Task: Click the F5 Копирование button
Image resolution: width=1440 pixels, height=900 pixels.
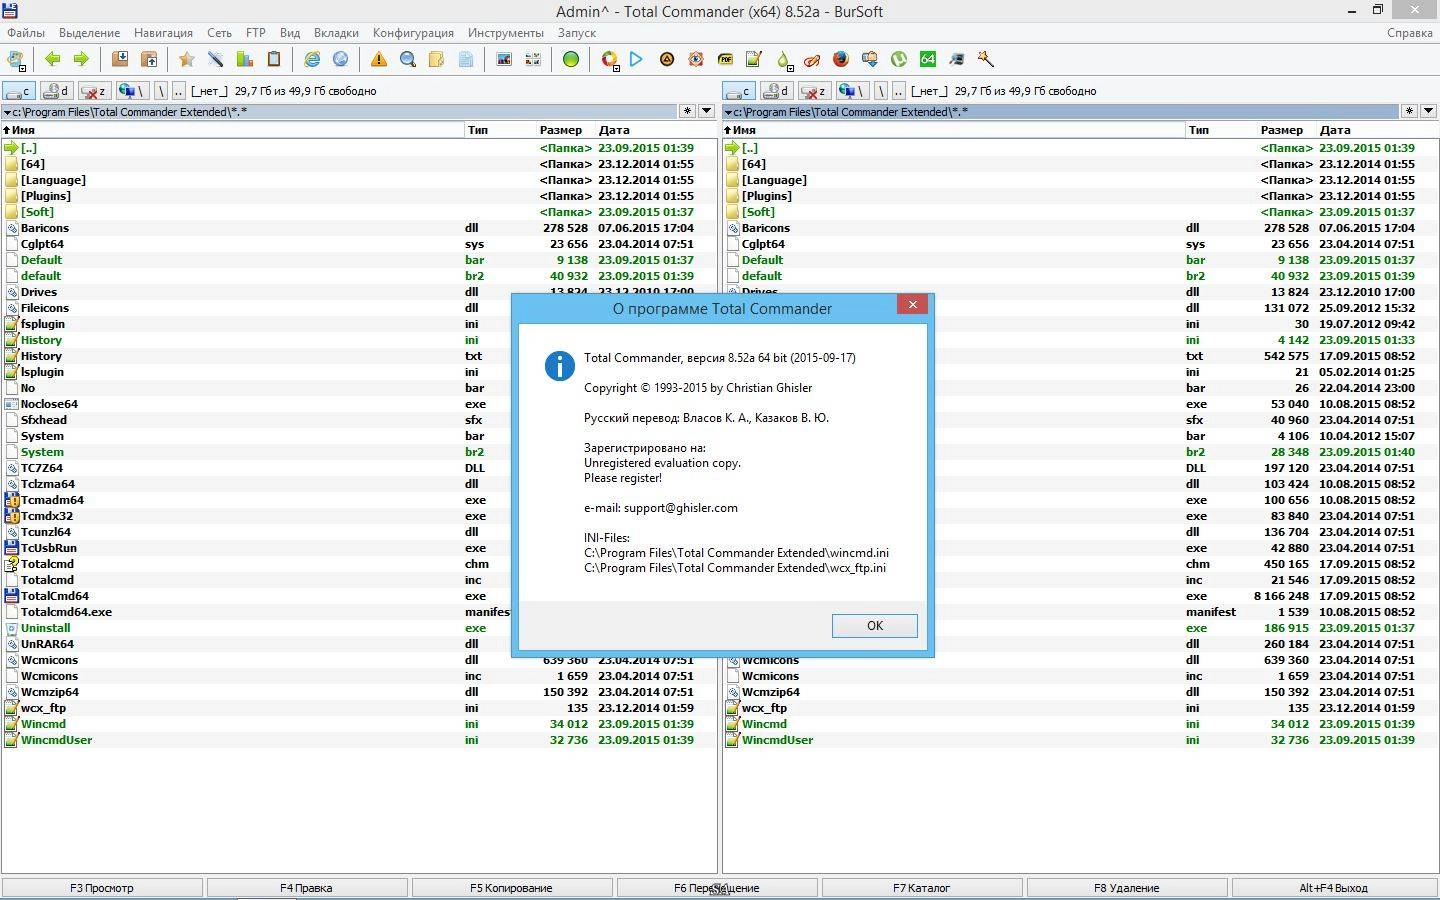Action: [x=511, y=888]
